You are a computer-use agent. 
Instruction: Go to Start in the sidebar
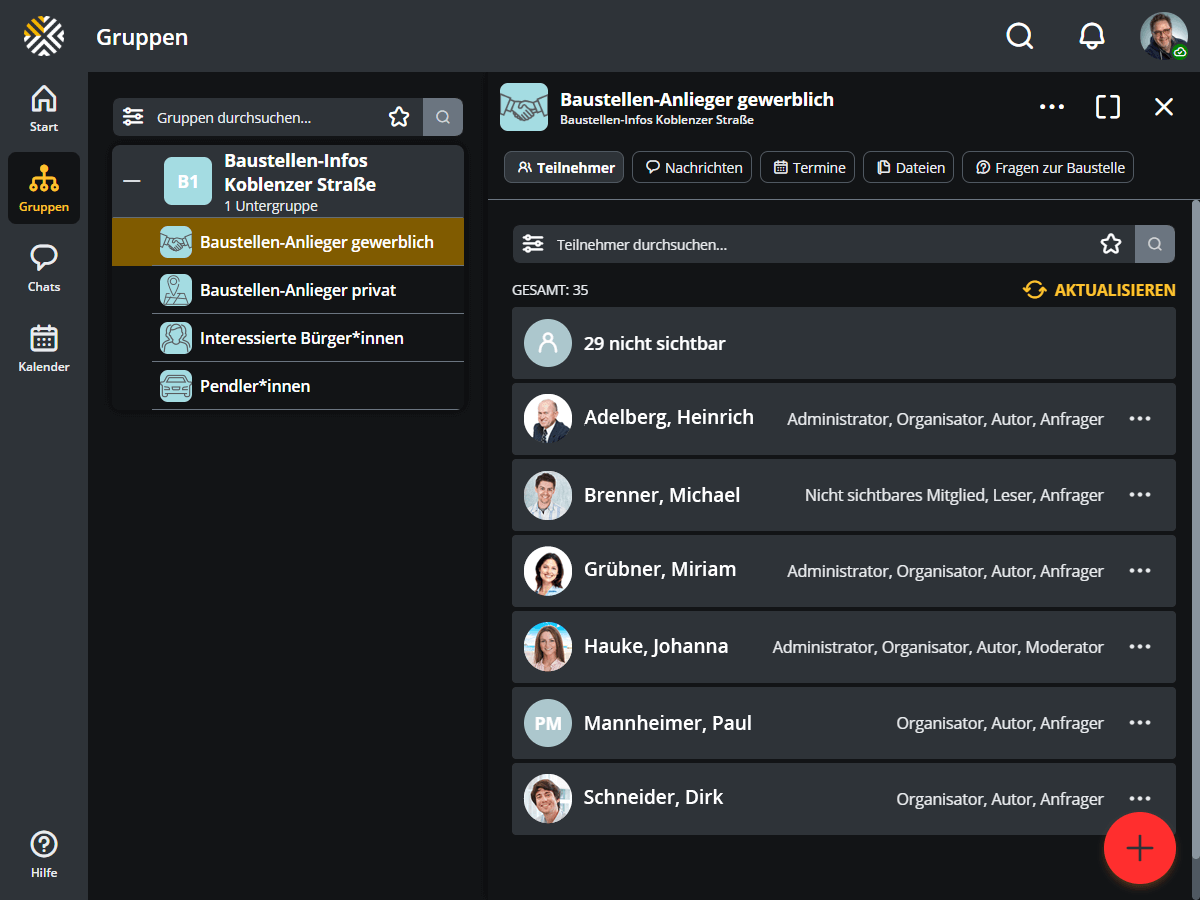point(44,108)
